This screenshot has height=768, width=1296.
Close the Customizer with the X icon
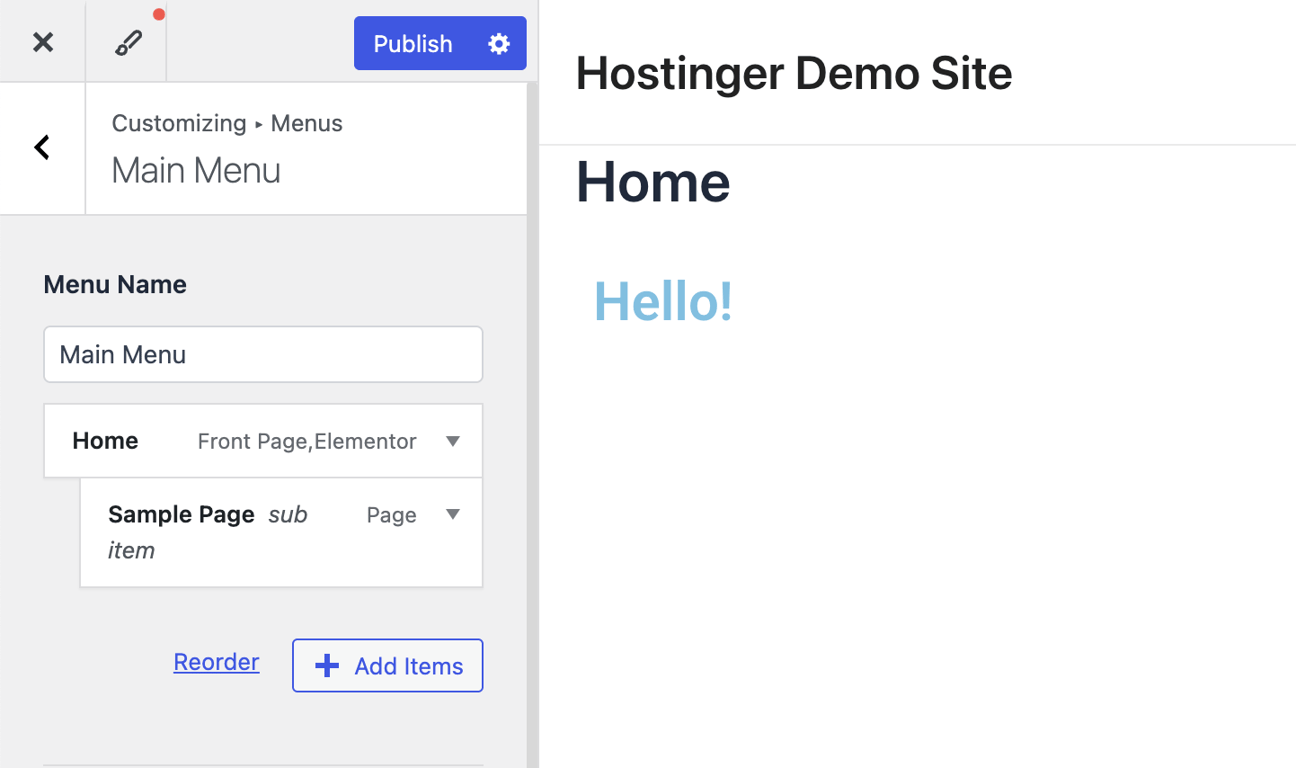[42, 42]
